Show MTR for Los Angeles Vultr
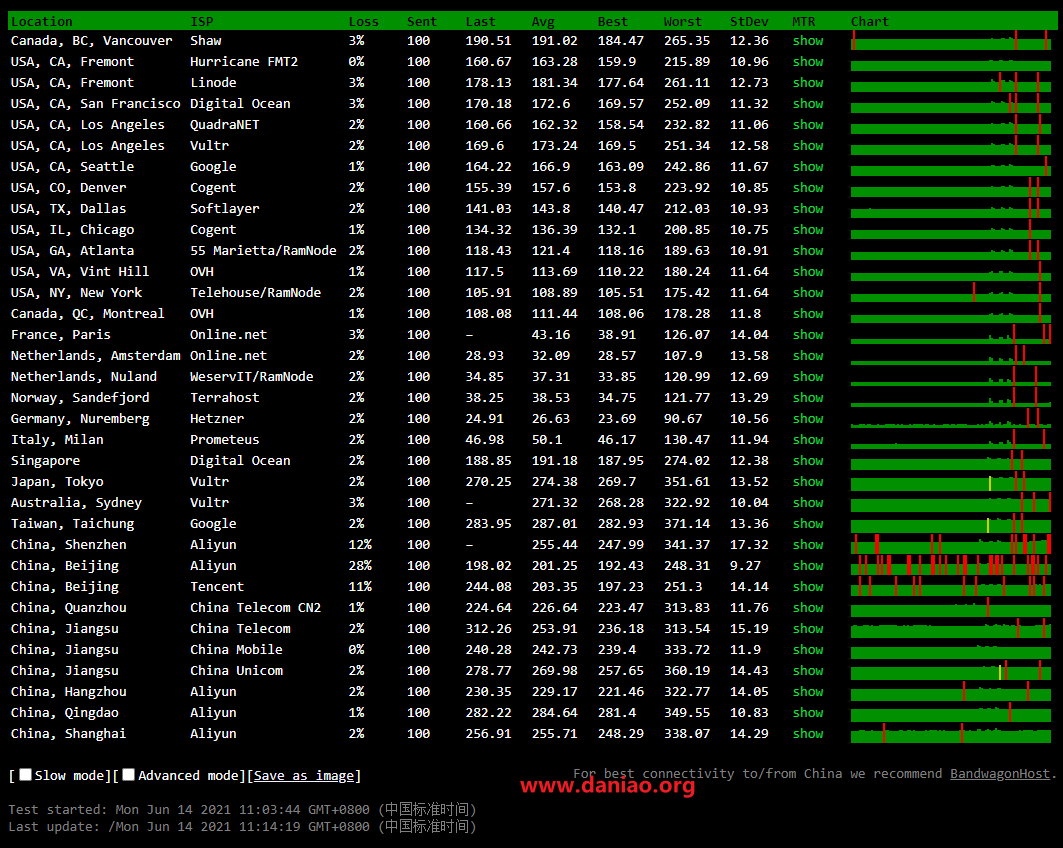 (808, 146)
